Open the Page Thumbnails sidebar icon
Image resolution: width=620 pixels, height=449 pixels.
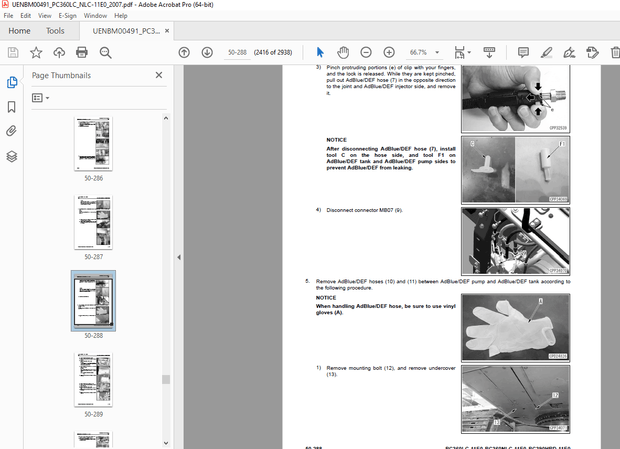[x=12, y=82]
